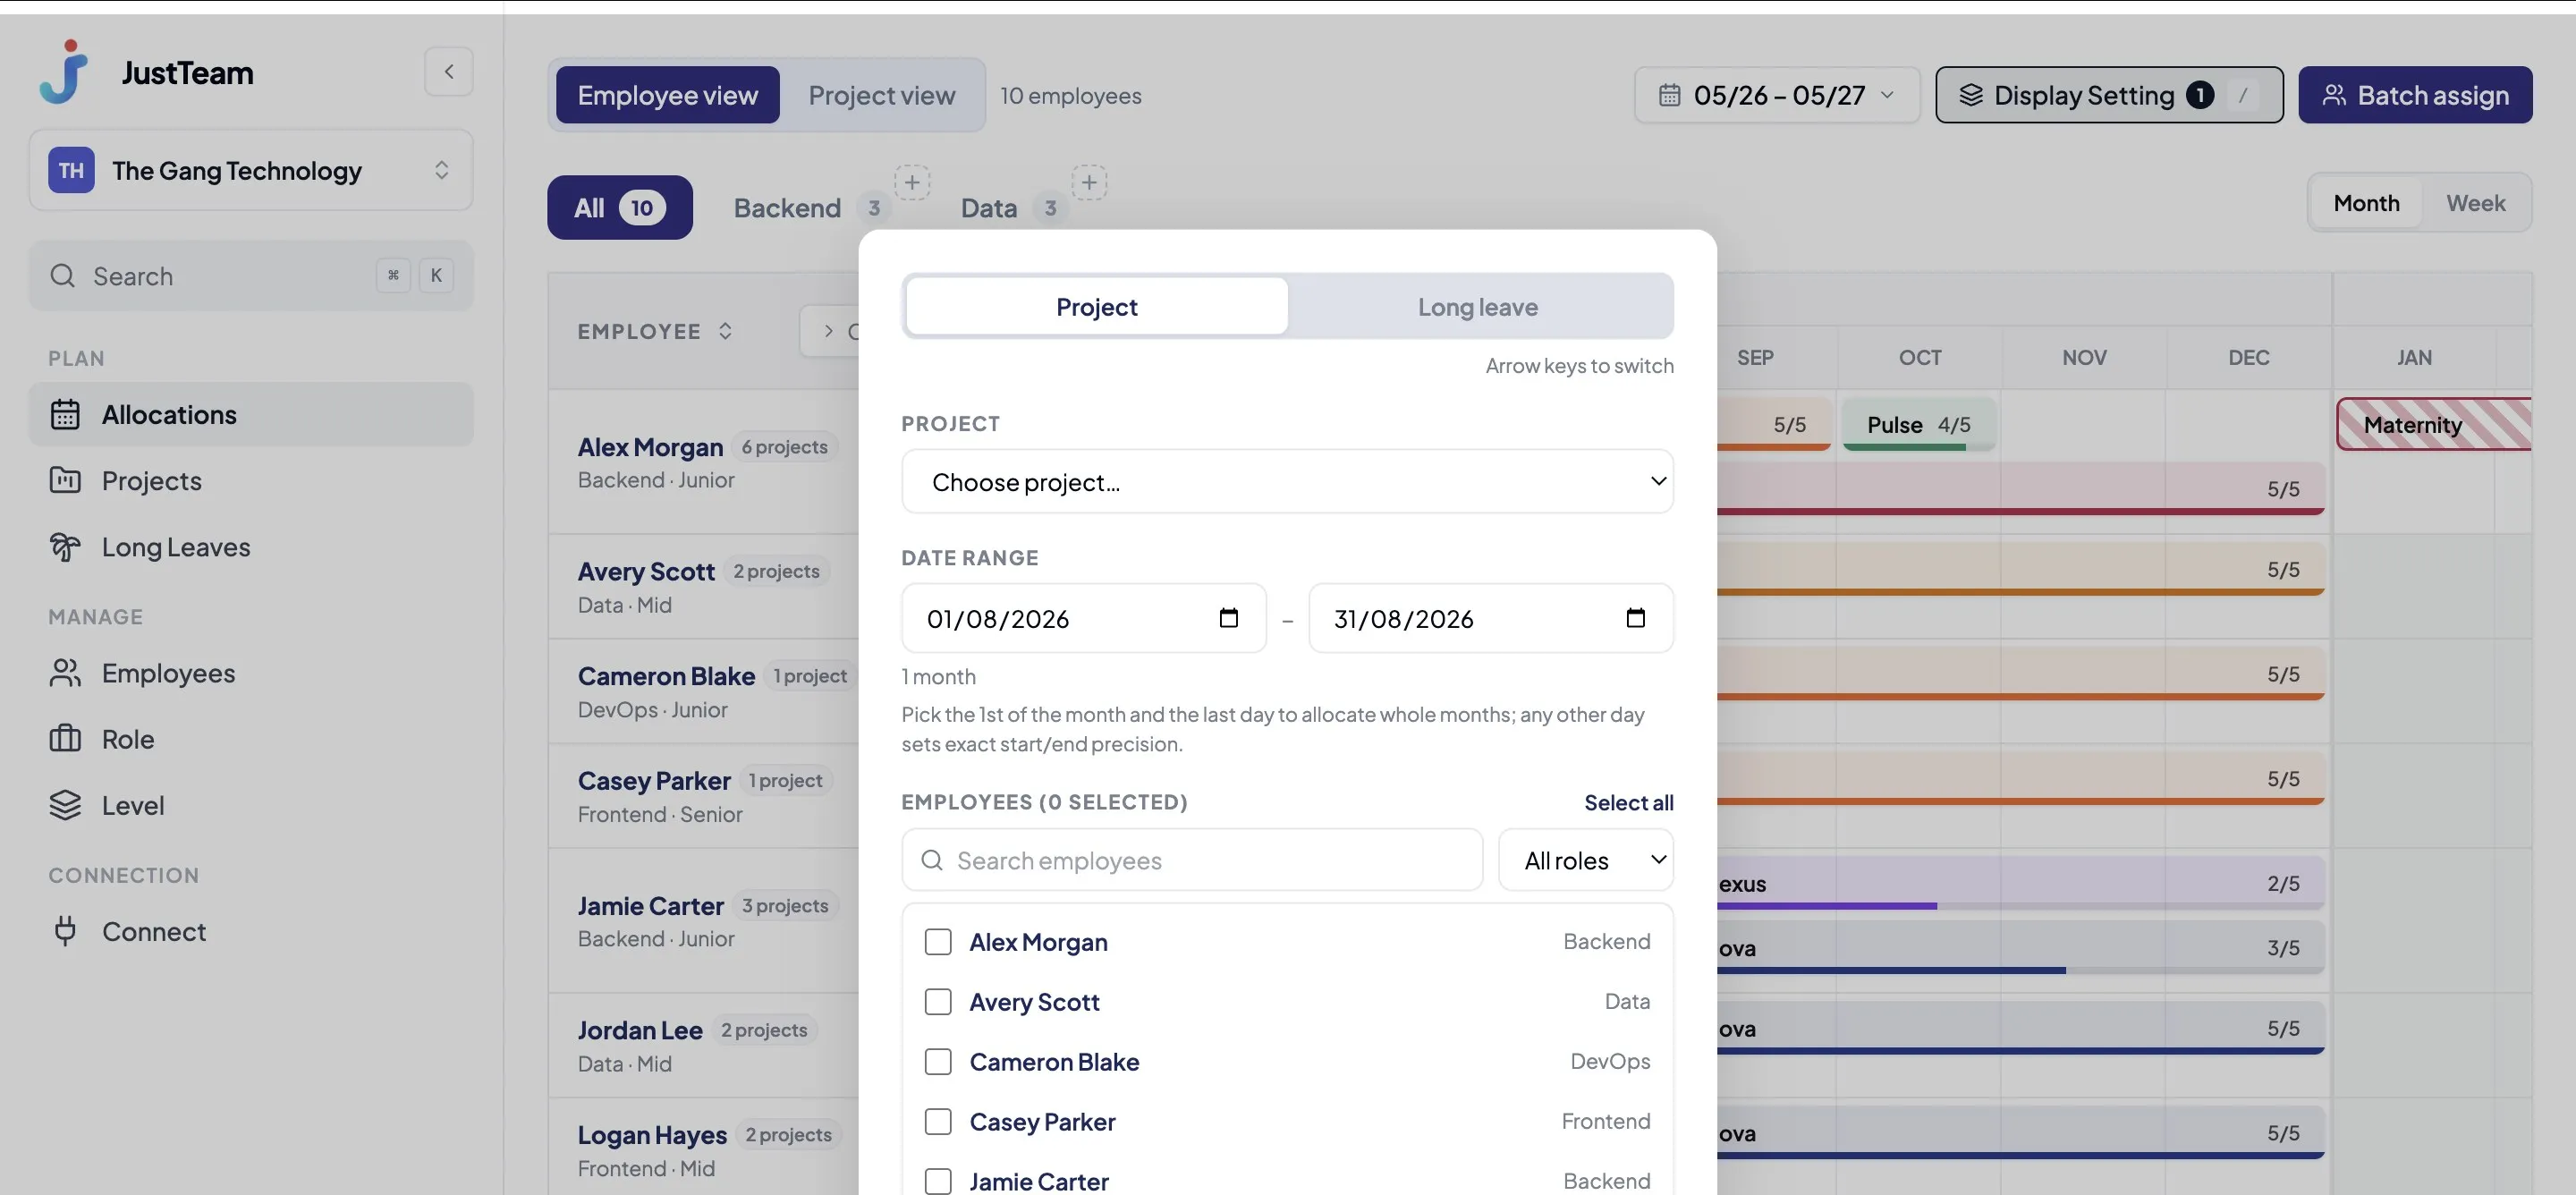Open the 05/26 – 05/27 date range dropdown
This screenshot has height=1195, width=2576.
(1777, 95)
